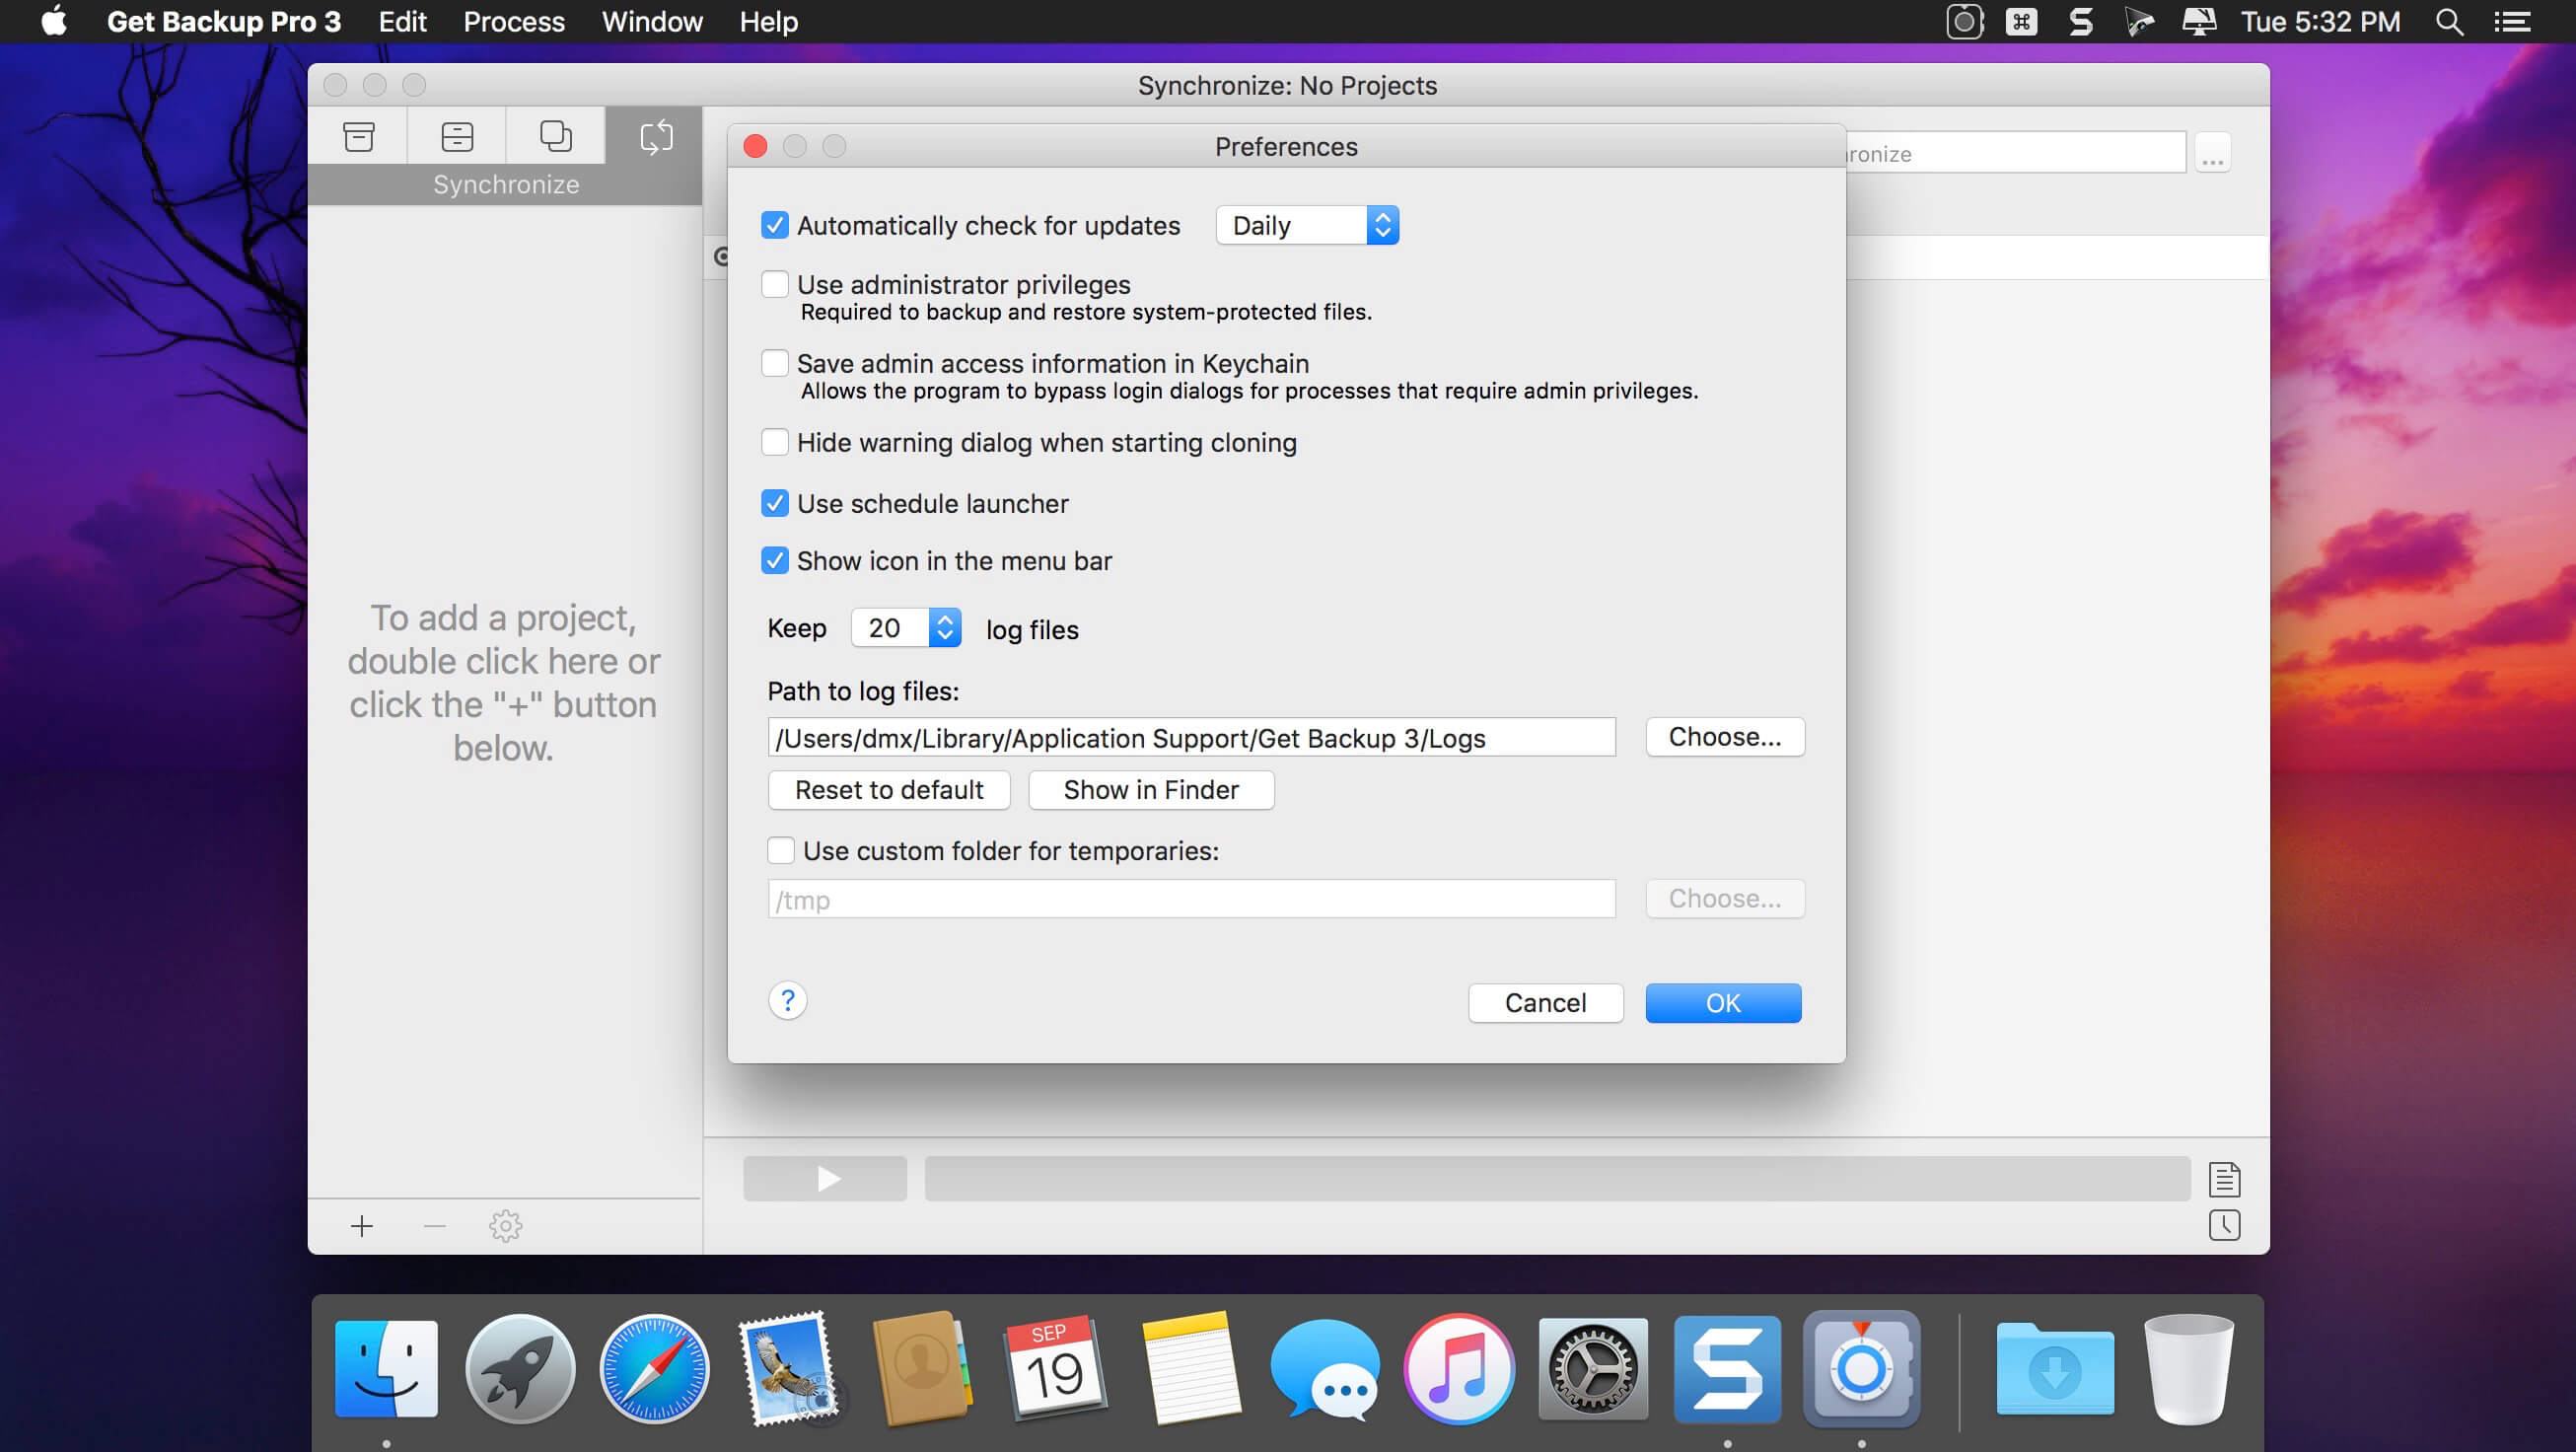Open the Process menu
The height and width of the screenshot is (1452, 2576).
click(x=514, y=22)
